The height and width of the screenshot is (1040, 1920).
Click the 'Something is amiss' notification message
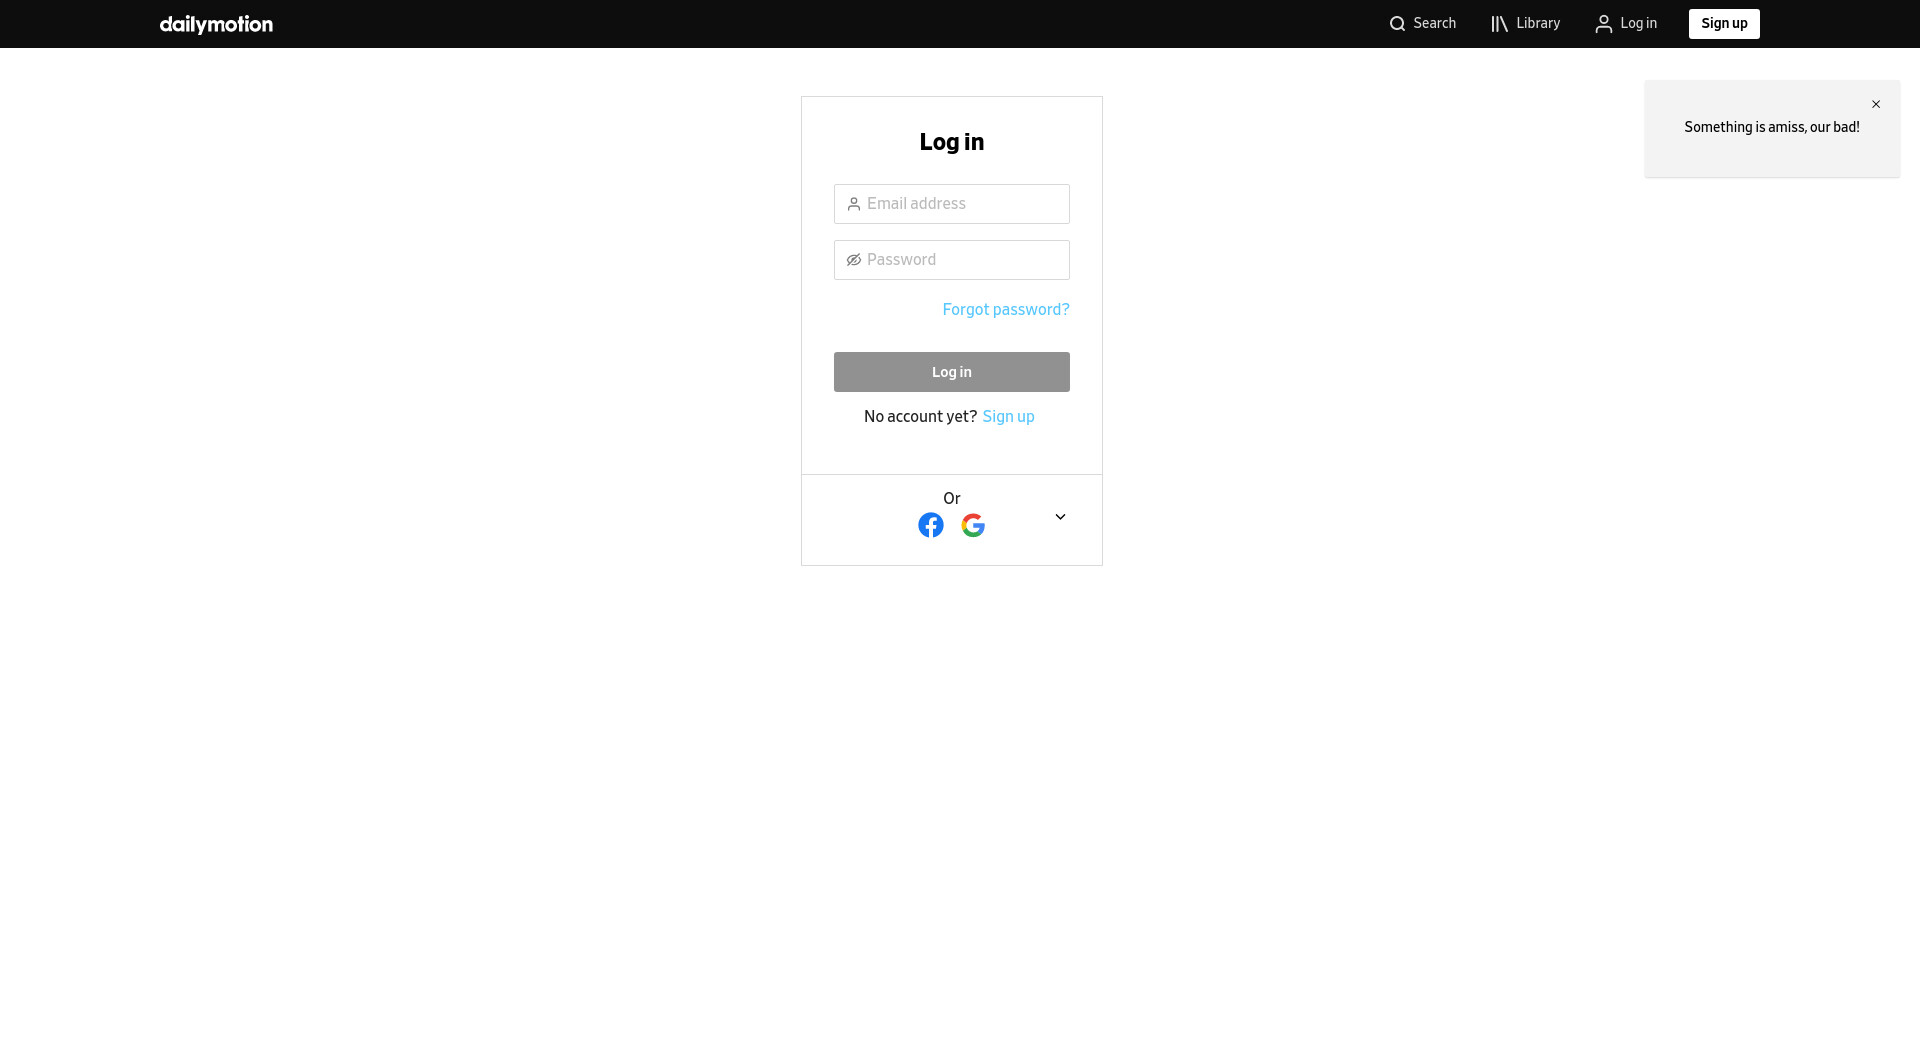pyautogui.click(x=1771, y=128)
